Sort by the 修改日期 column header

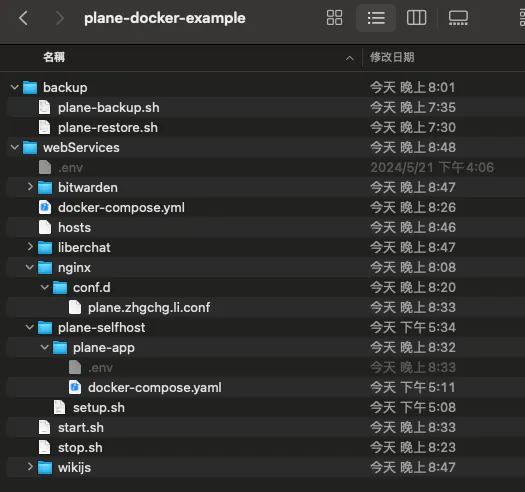(392, 57)
